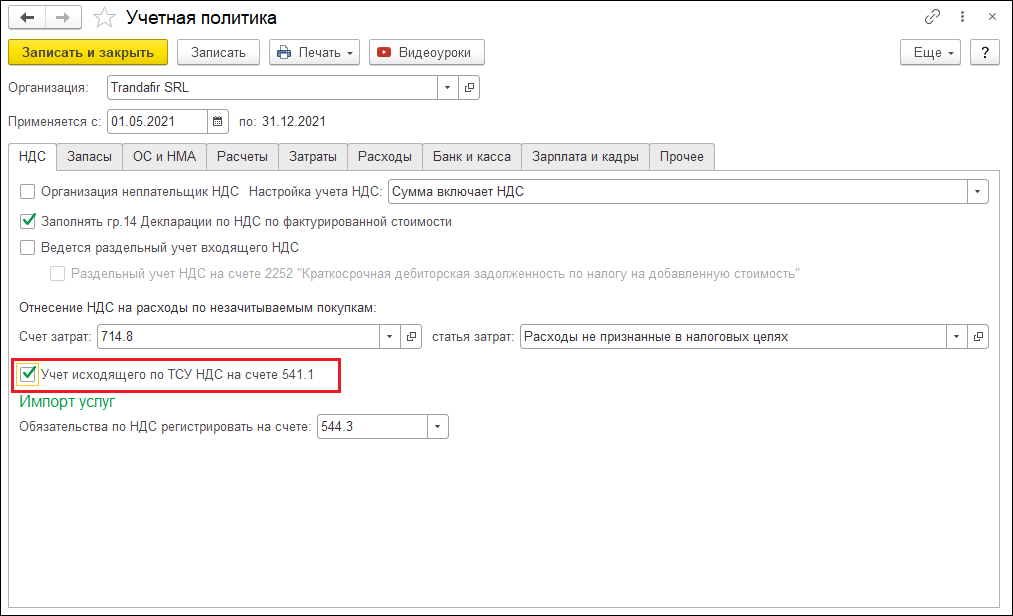Screen dimensions: 1013x616
Task: Uncheck Заполнять гр.14 Декларации по НДС
Action: coord(28,221)
